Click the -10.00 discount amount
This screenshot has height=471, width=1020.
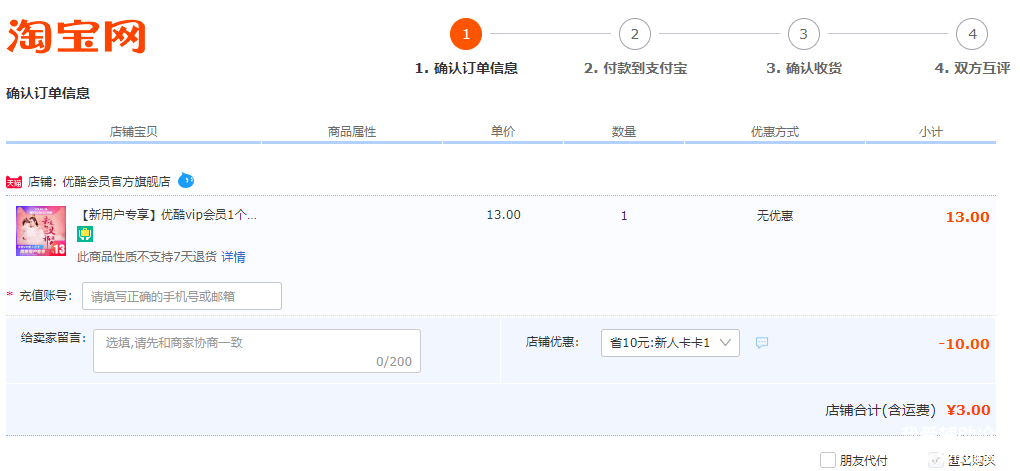[964, 344]
